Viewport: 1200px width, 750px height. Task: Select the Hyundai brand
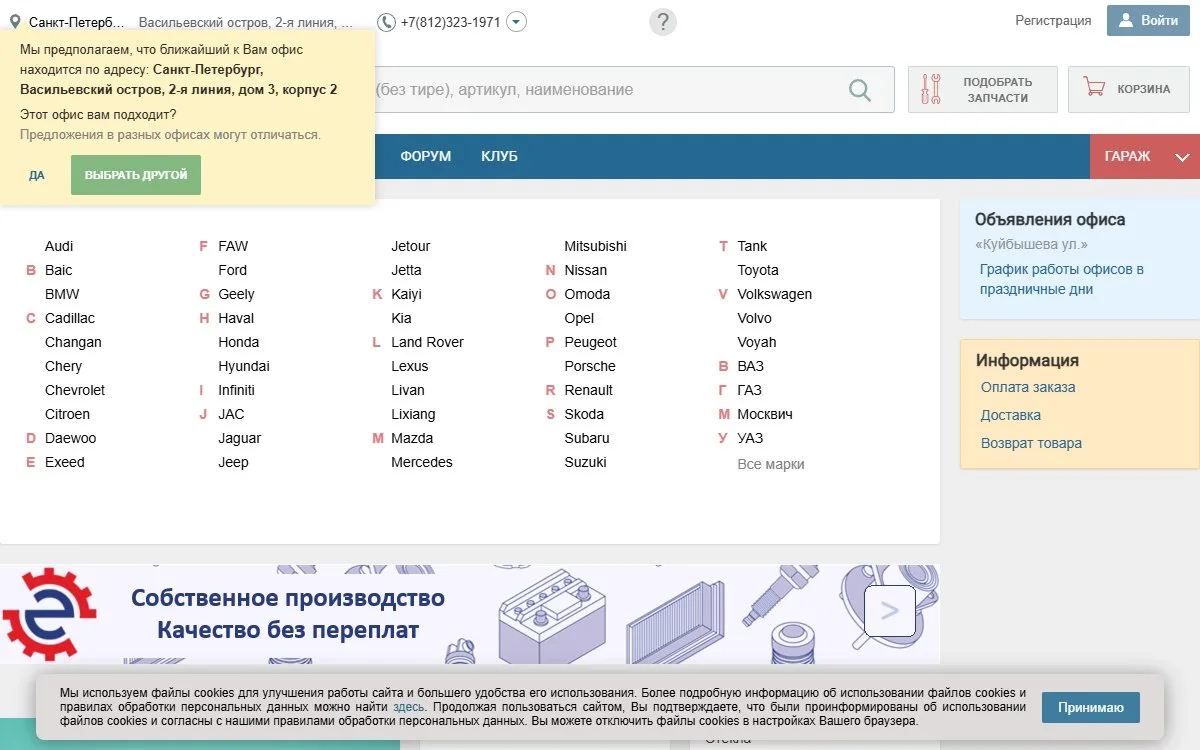(244, 366)
